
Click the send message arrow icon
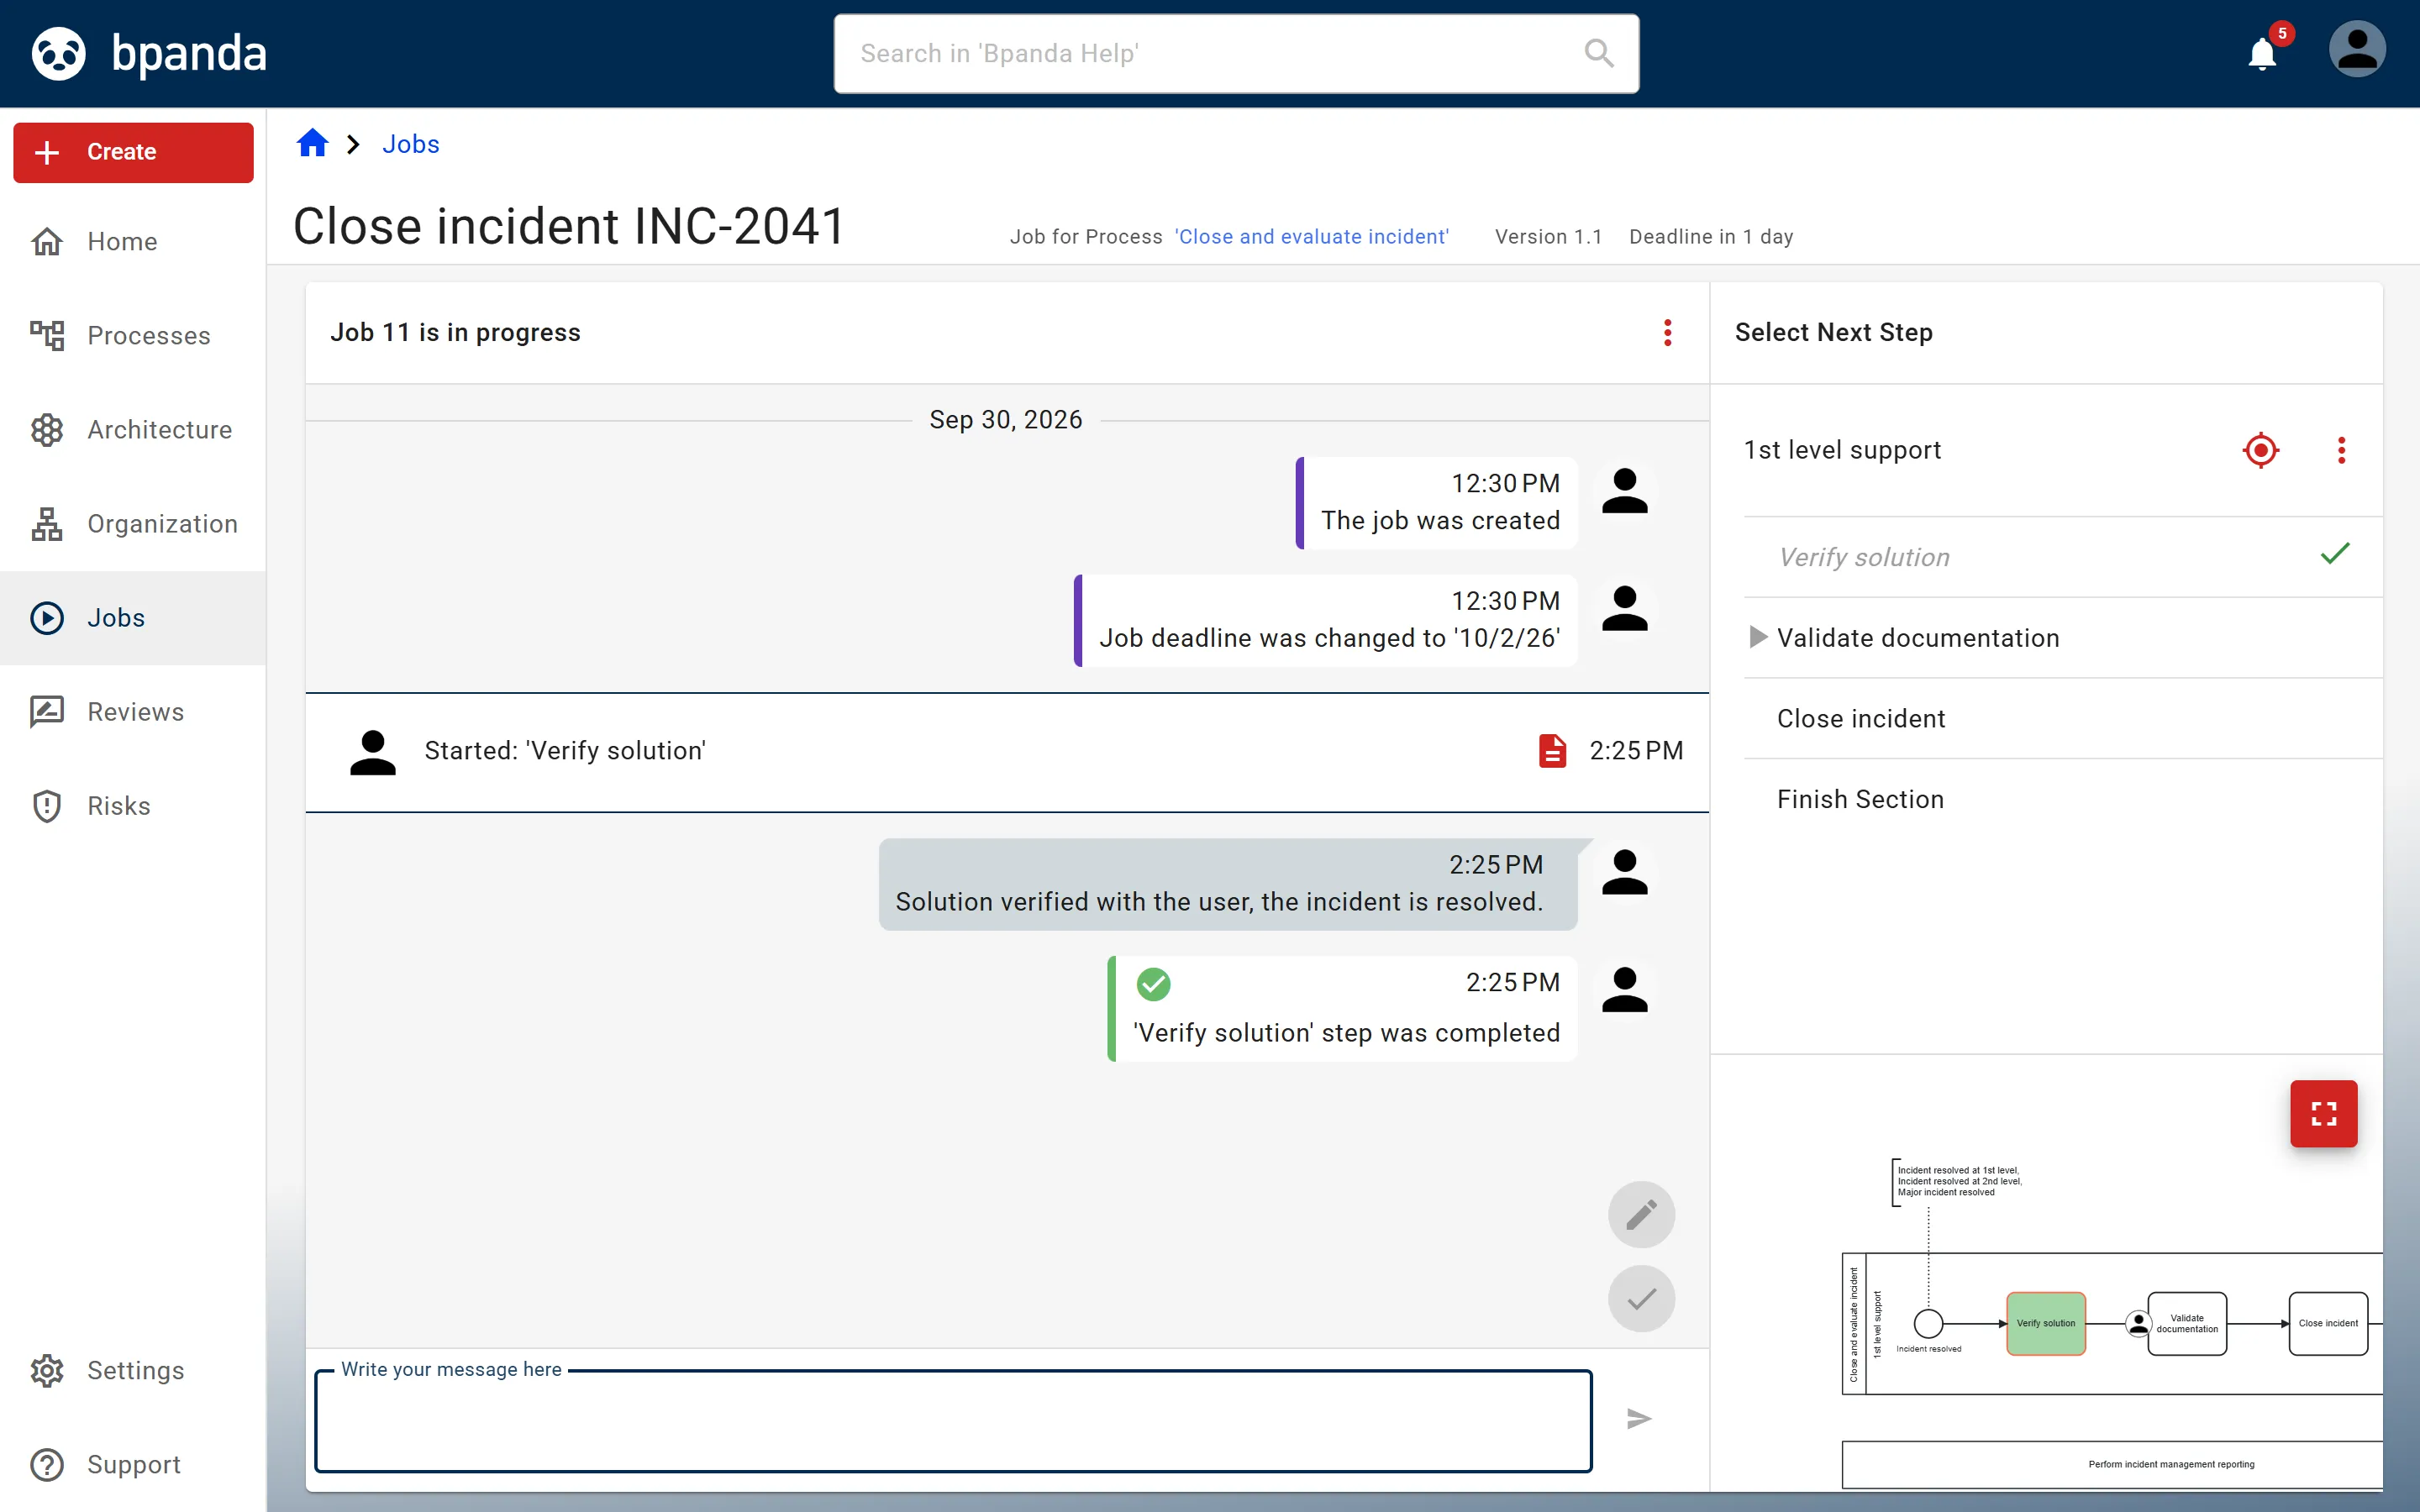pyautogui.click(x=1639, y=1419)
